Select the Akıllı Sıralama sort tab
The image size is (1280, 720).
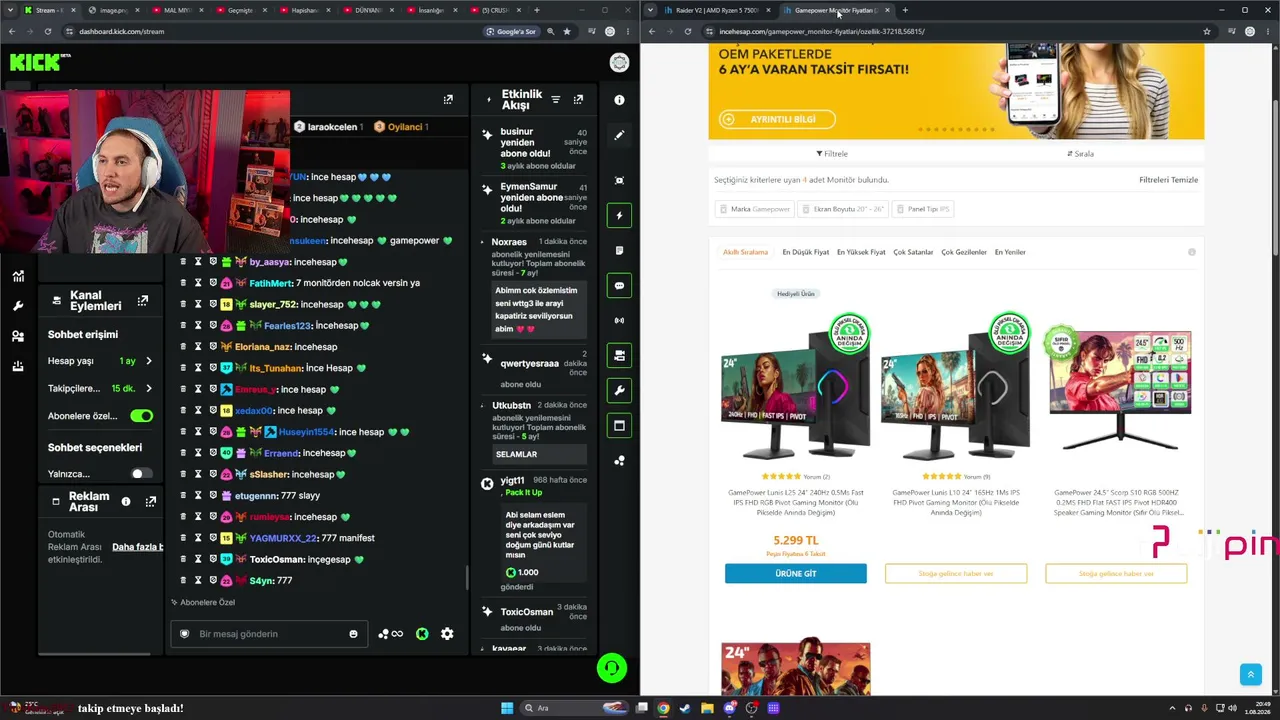point(745,252)
